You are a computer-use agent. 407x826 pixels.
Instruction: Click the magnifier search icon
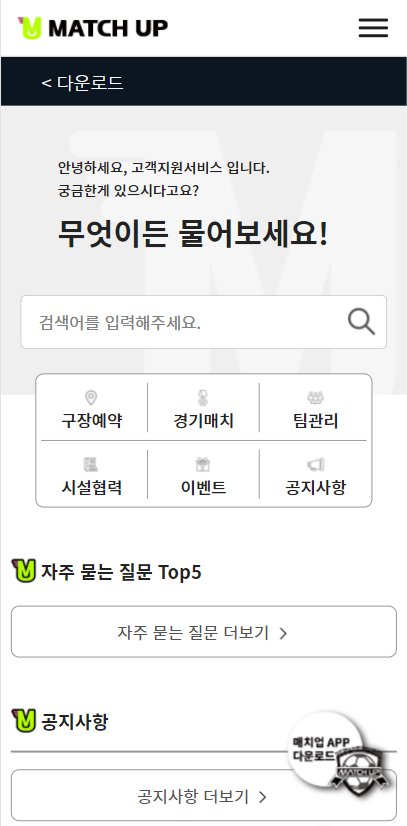[361, 322]
